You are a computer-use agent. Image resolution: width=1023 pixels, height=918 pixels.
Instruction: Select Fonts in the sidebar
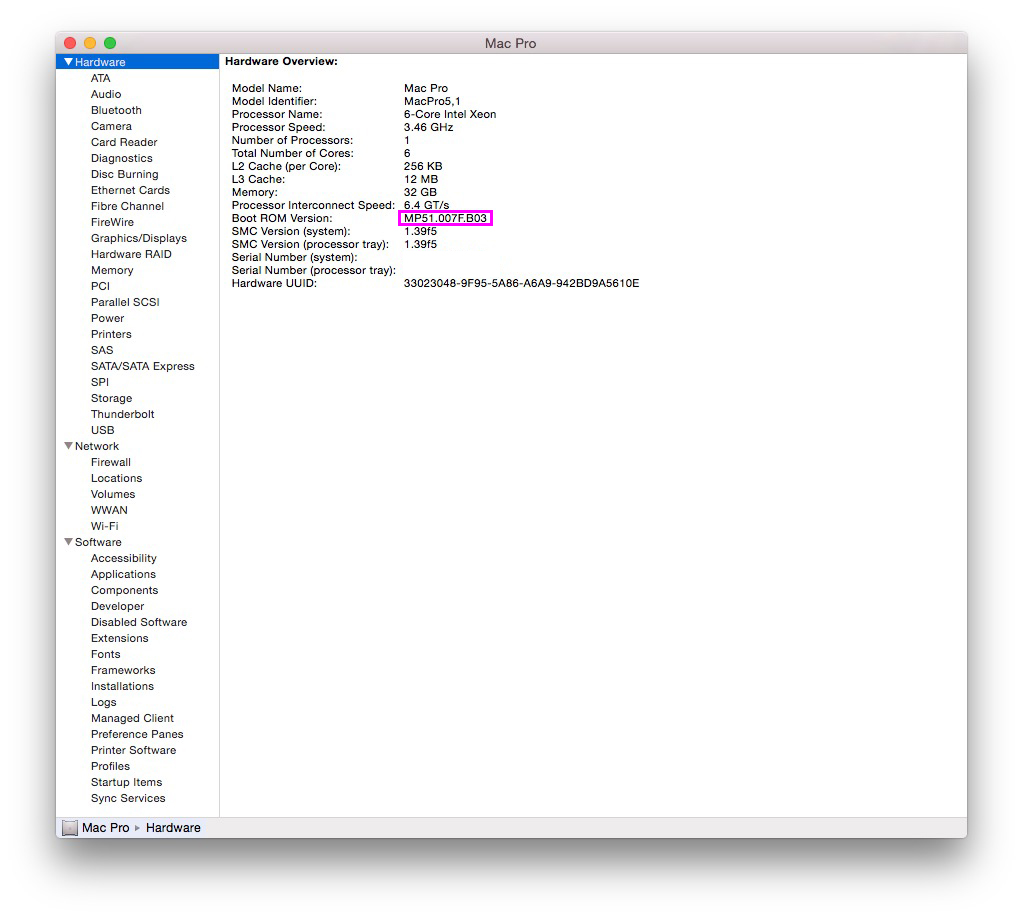[105, 654]
